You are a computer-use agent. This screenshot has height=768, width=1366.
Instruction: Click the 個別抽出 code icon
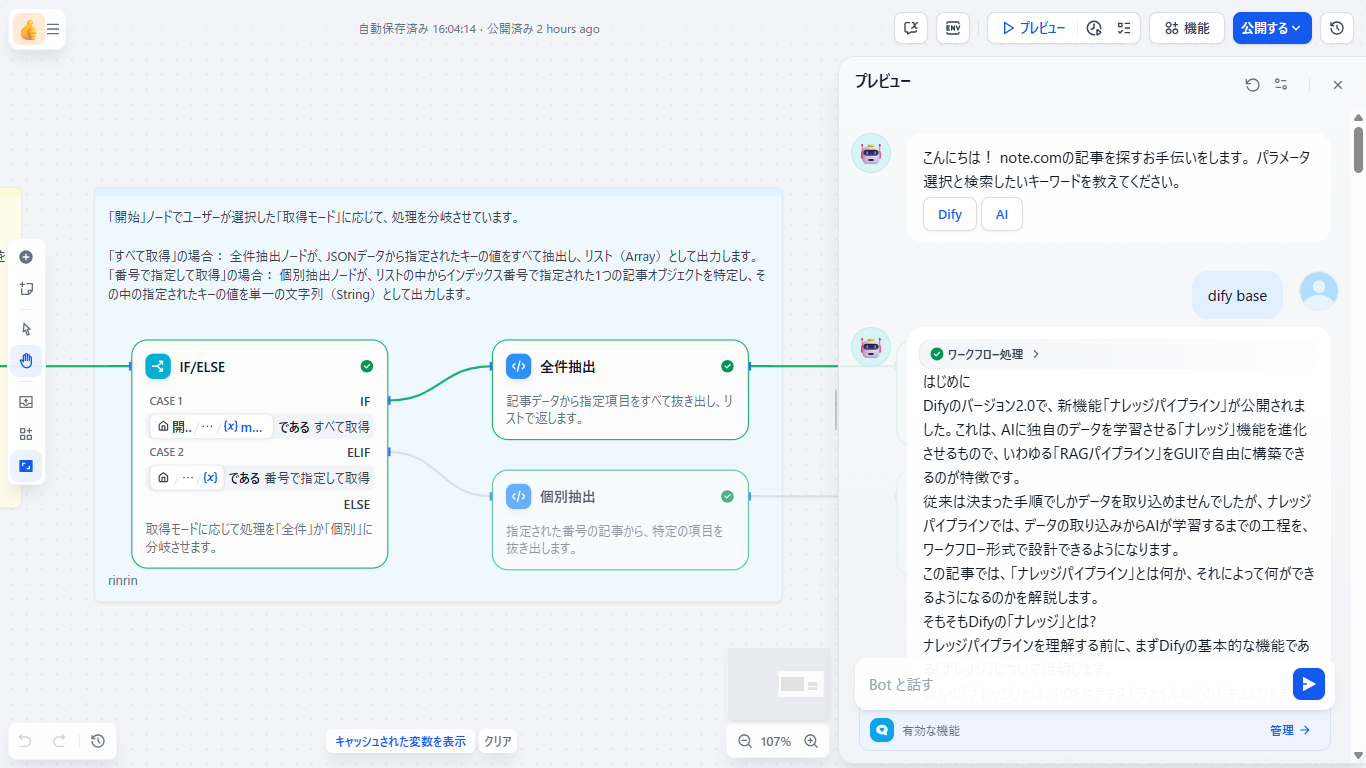point(519,496)
